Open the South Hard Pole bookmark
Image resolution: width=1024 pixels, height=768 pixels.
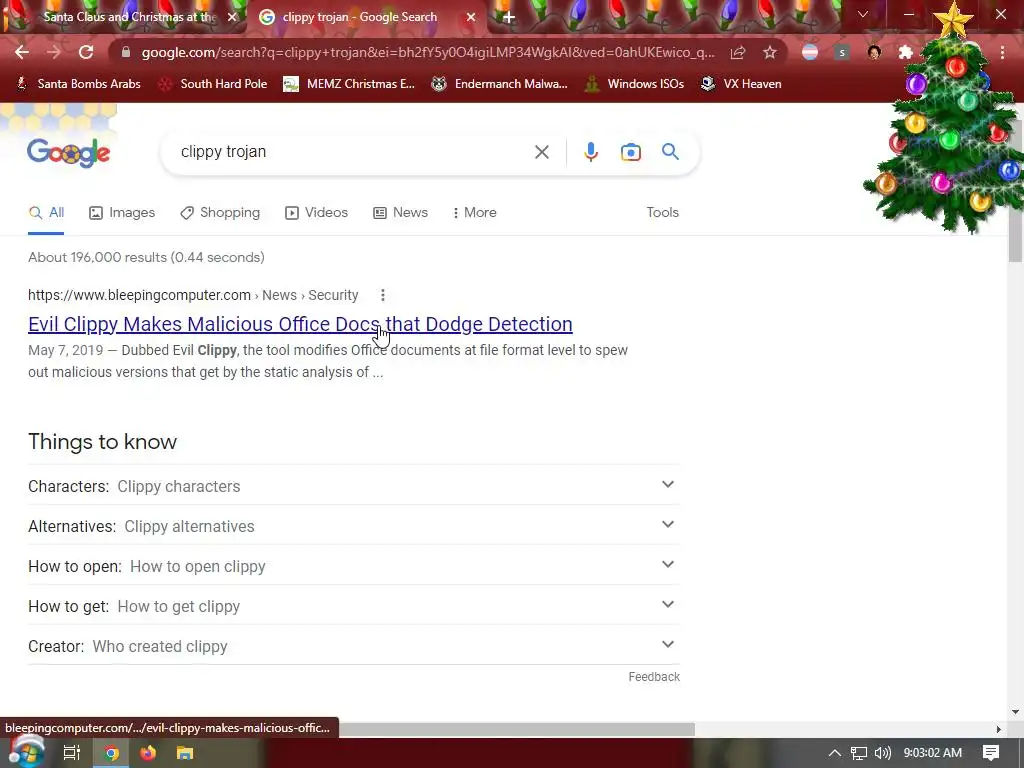[213, 84]
